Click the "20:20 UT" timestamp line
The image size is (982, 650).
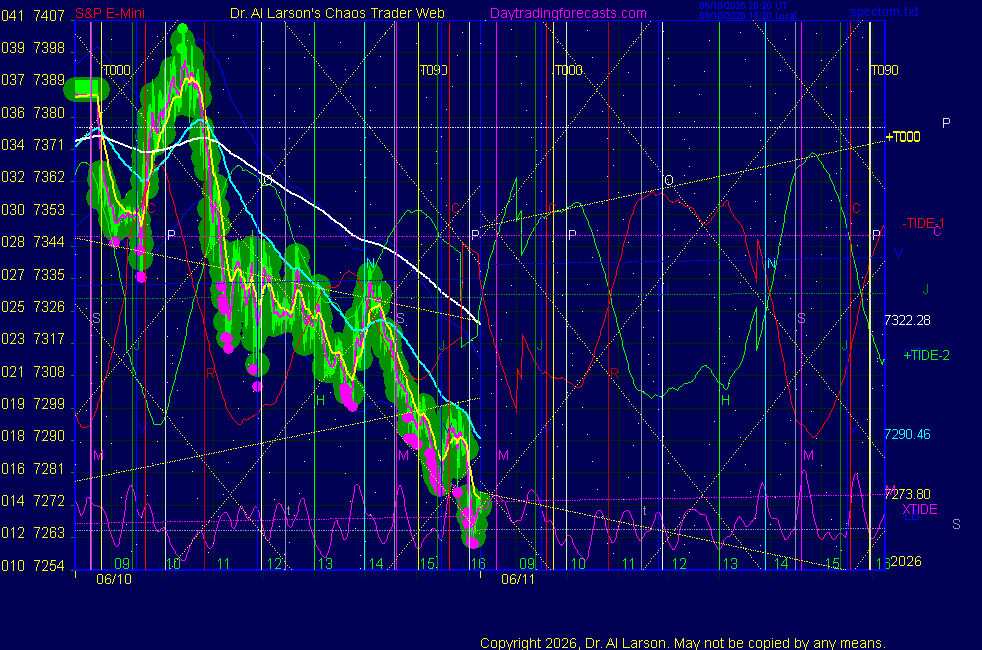tap(743, 6)
